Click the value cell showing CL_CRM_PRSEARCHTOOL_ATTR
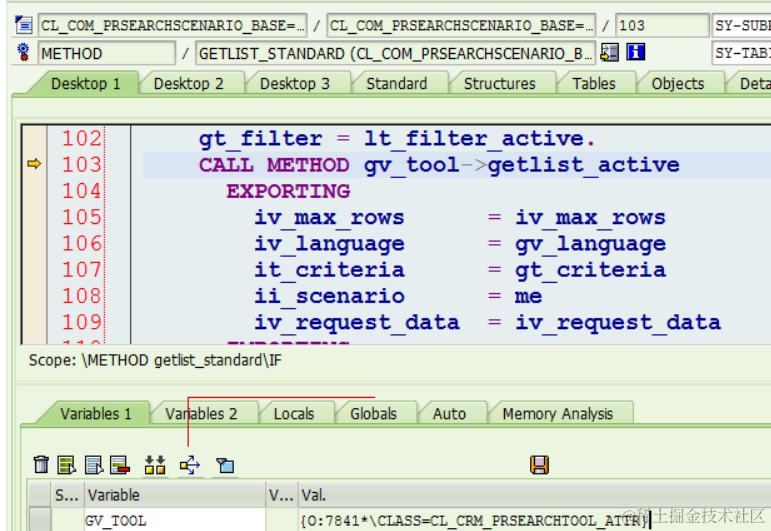 click(x=534, y=520)
